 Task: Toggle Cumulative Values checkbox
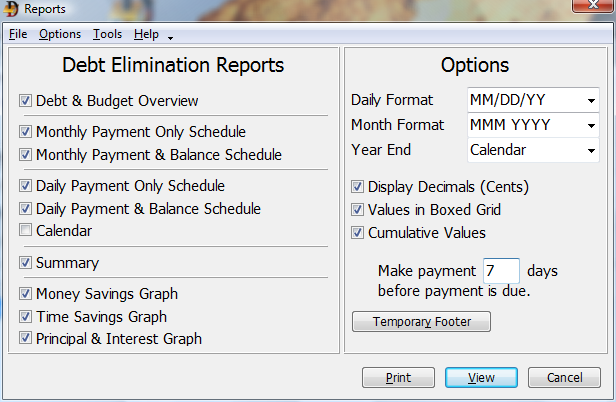tap(358, 233)
